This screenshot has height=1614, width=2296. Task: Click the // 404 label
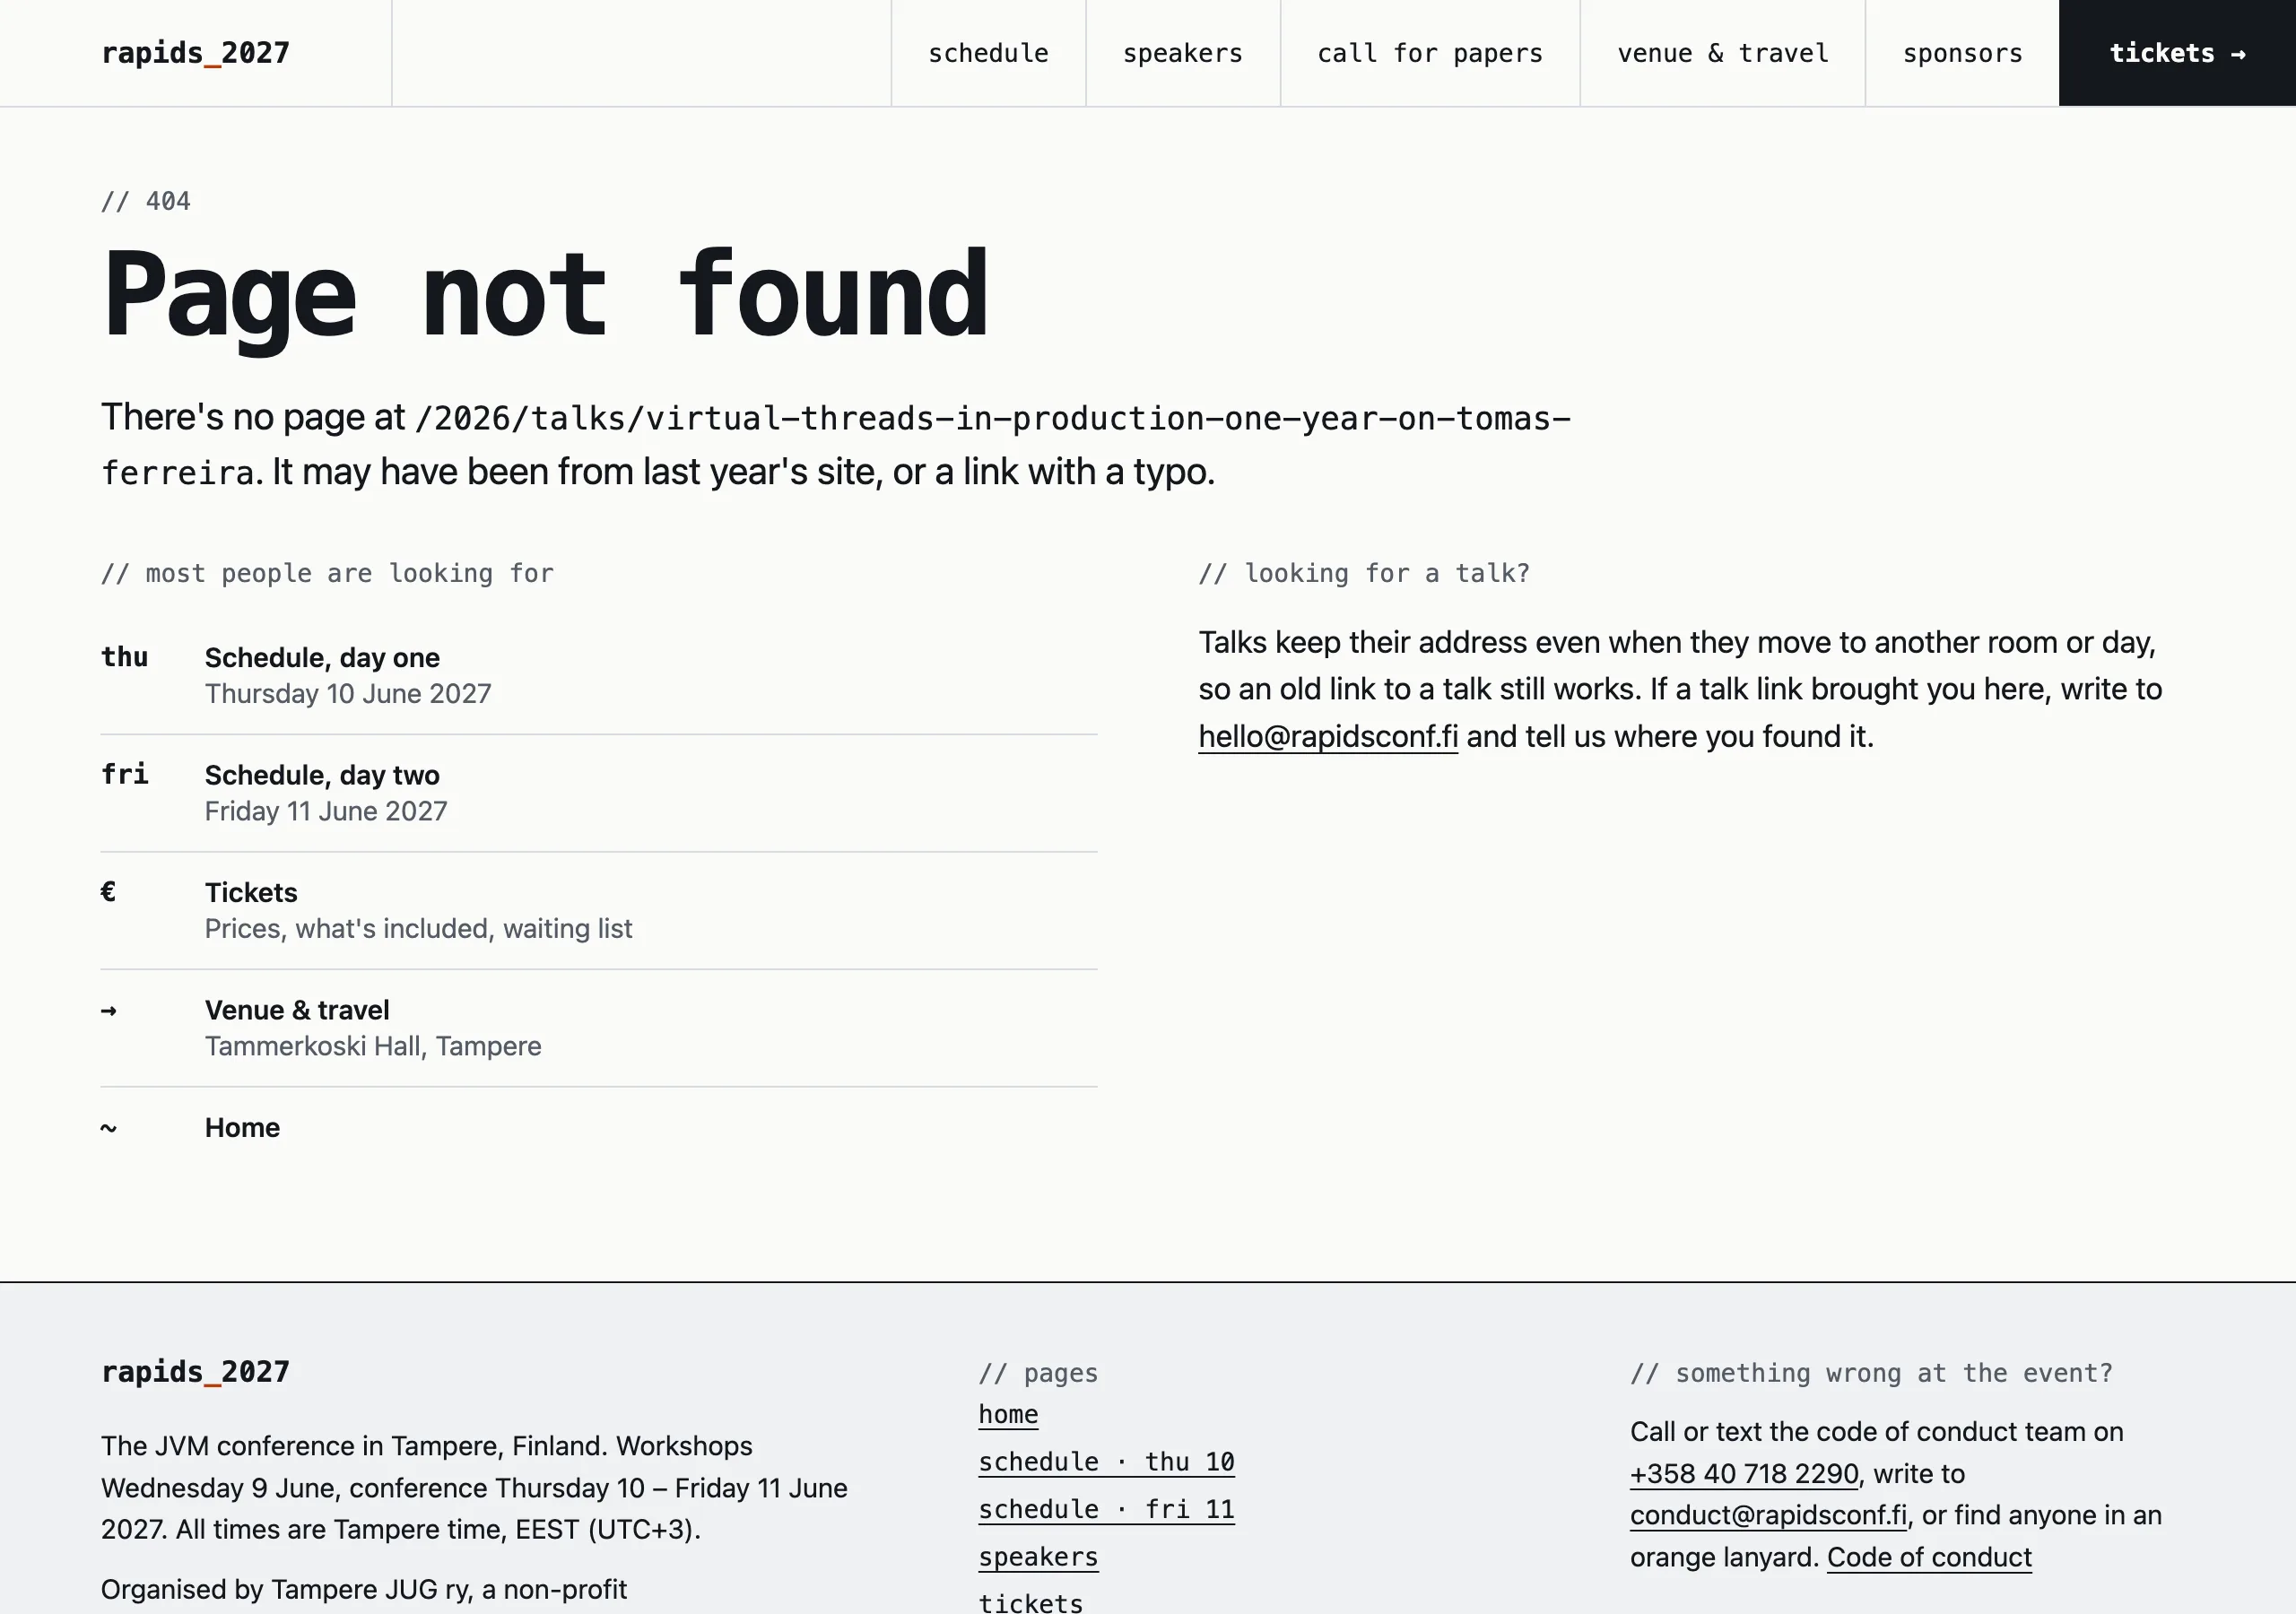click(x=146, y=201)
